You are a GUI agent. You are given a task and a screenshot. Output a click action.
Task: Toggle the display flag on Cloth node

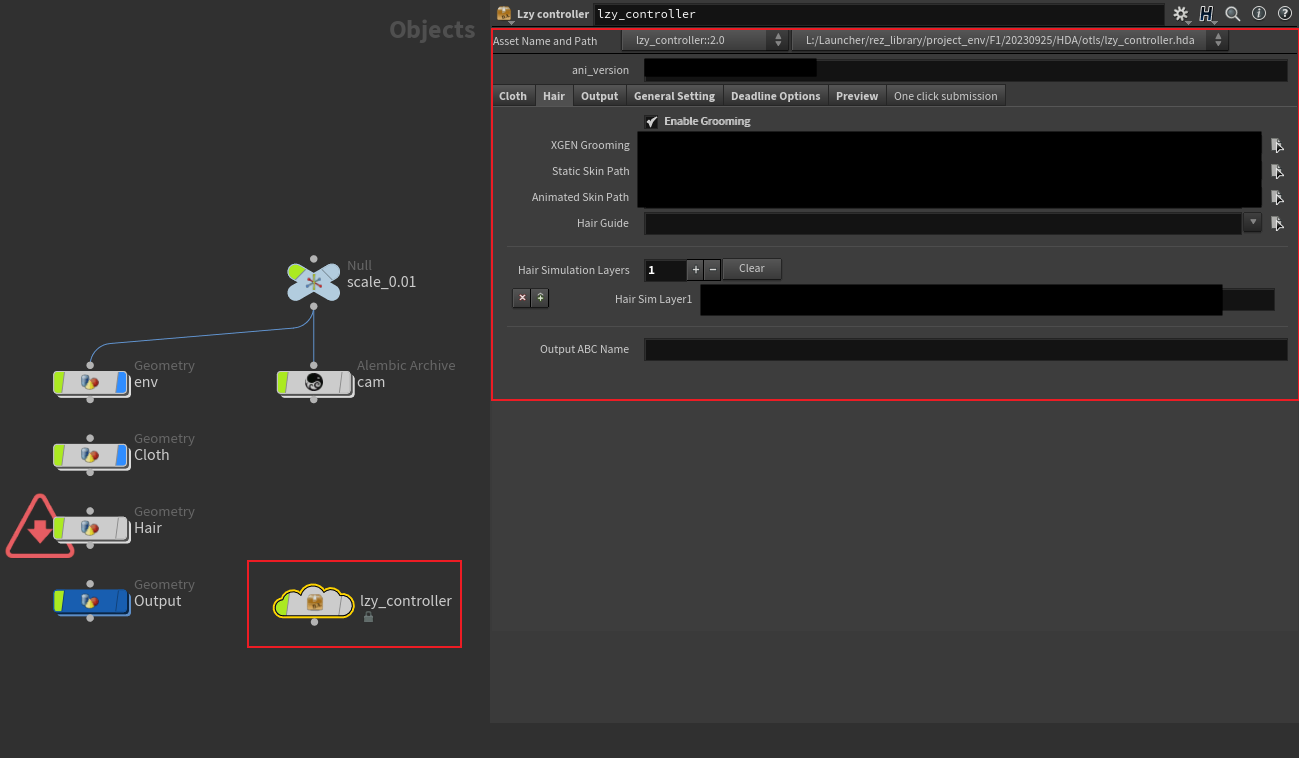tap(122, 455)
